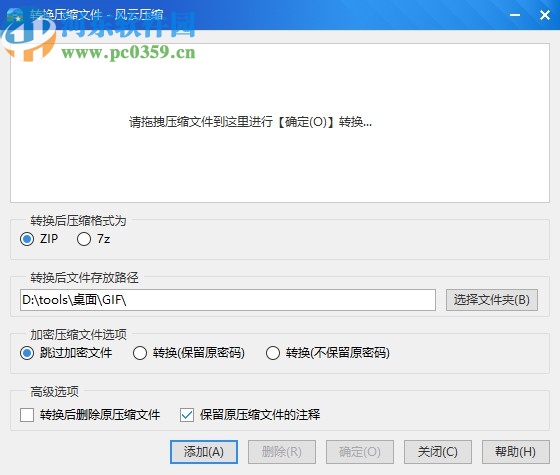Open the 选择文件夹(B) folder chooser
The width and height of the screenshot is (560, 475).
[491, 300]
